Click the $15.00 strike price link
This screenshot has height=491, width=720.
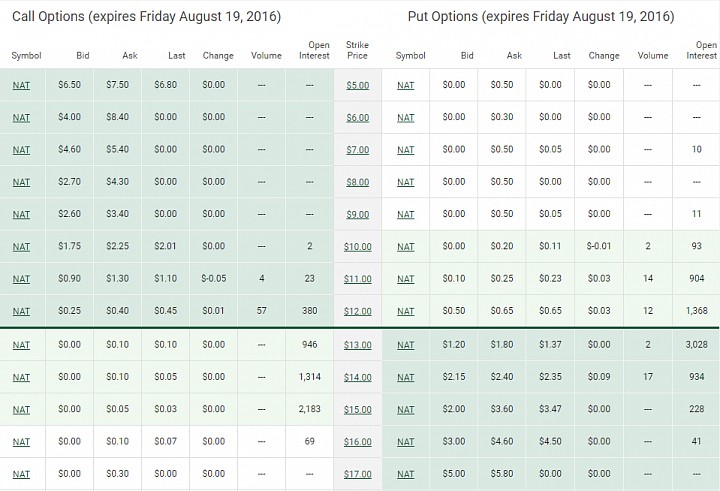357,409
